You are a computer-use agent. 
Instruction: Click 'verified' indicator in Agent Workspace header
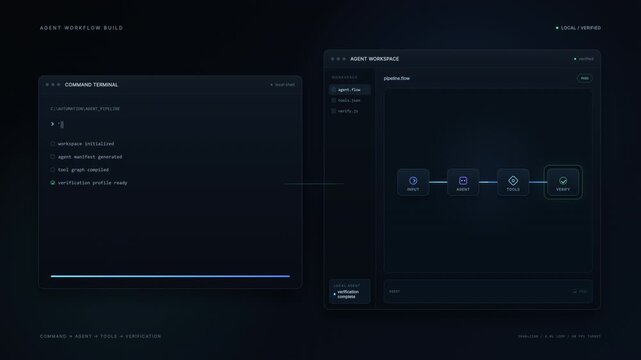pos(584,59)
